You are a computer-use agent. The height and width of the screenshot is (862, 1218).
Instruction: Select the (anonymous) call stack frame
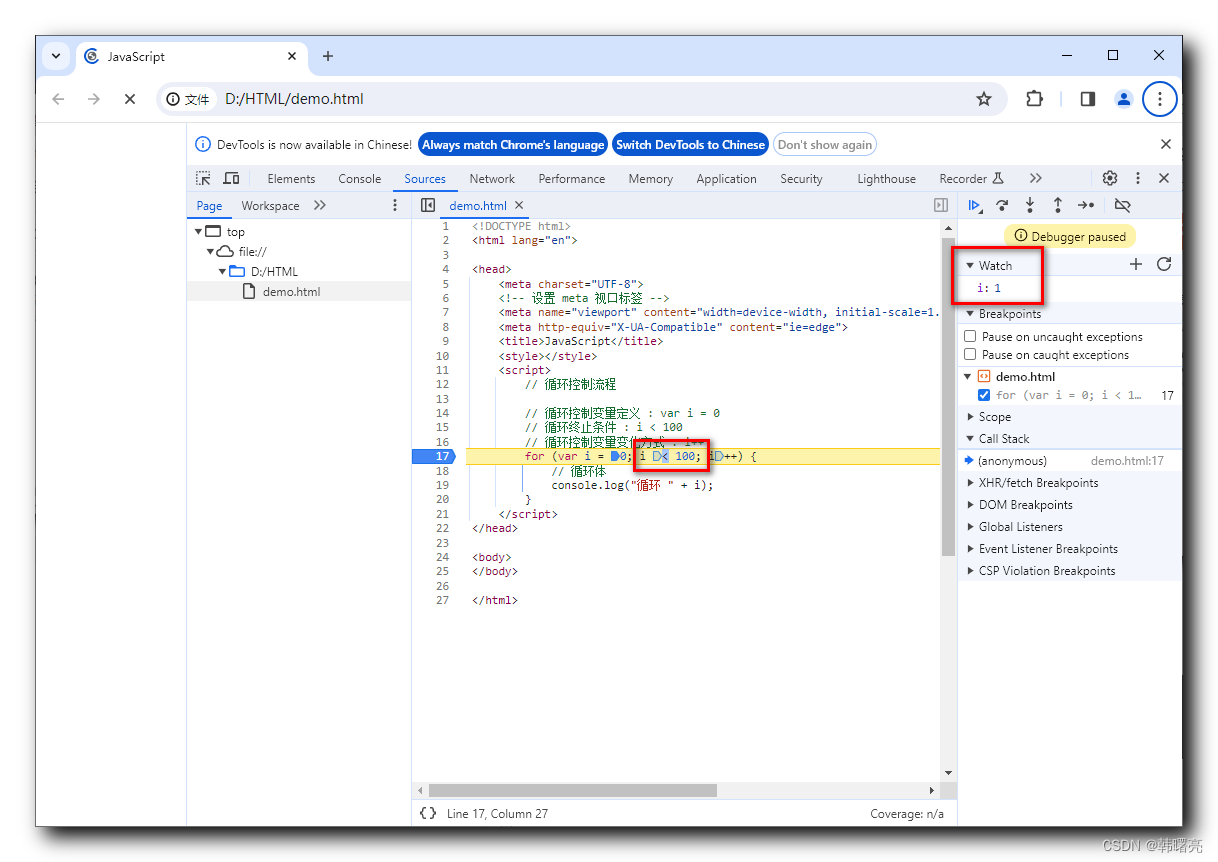pyautogui.click(x=1069, y=461)
